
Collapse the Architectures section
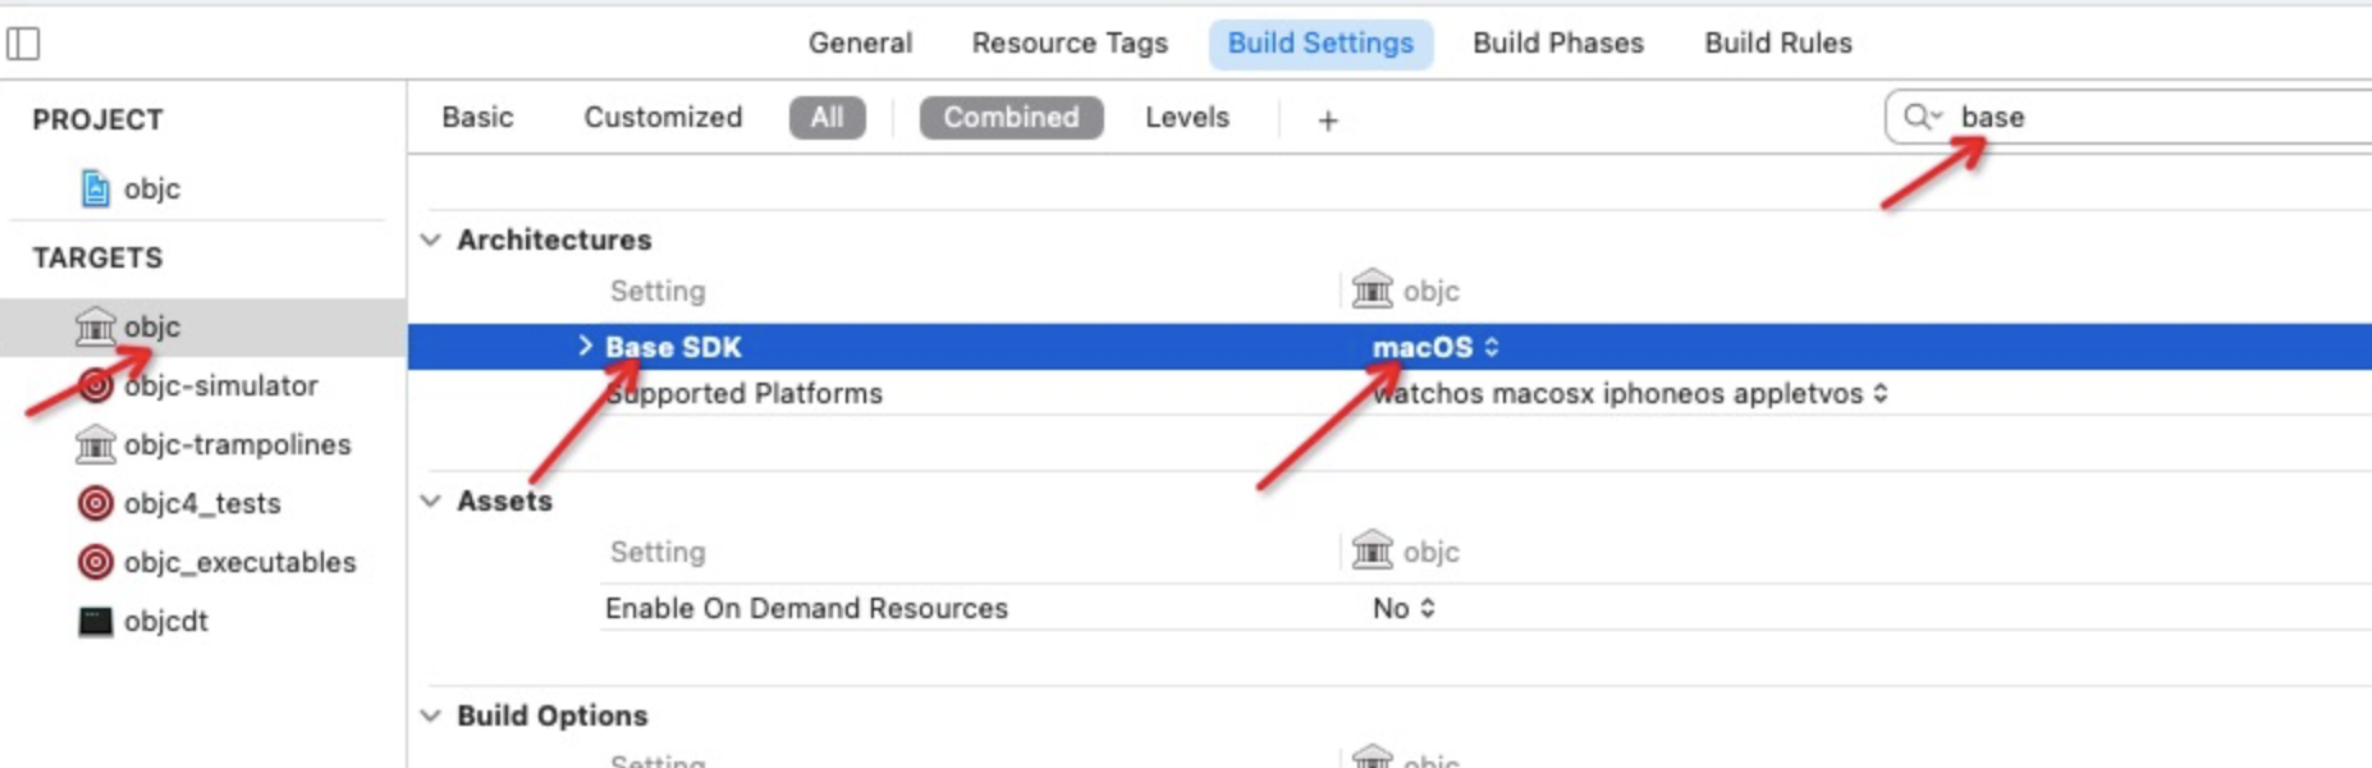[431, 240]
